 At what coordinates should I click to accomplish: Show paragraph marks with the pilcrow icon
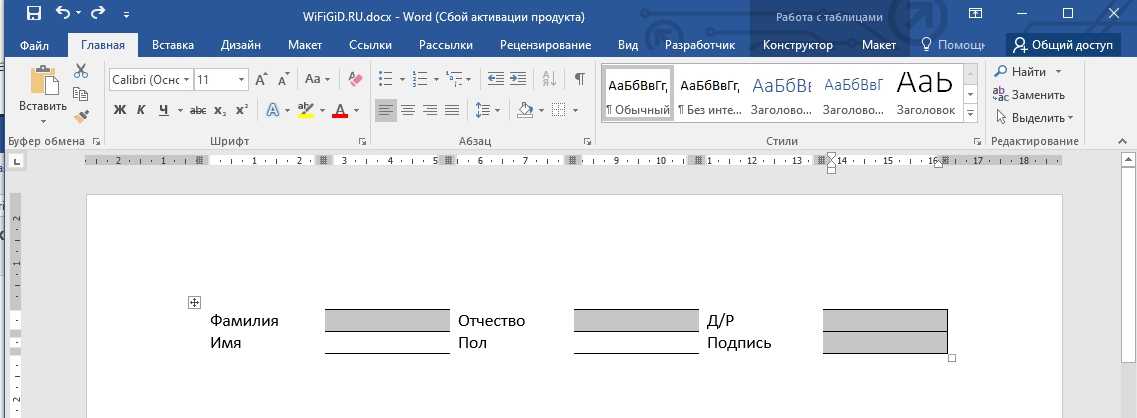click(x=579, y=79)
